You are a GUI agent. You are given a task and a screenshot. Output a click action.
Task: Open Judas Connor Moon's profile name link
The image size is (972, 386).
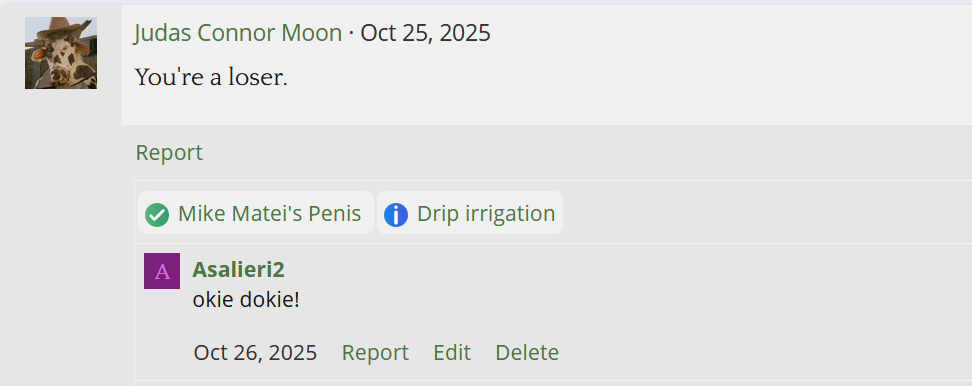(238, 33)
